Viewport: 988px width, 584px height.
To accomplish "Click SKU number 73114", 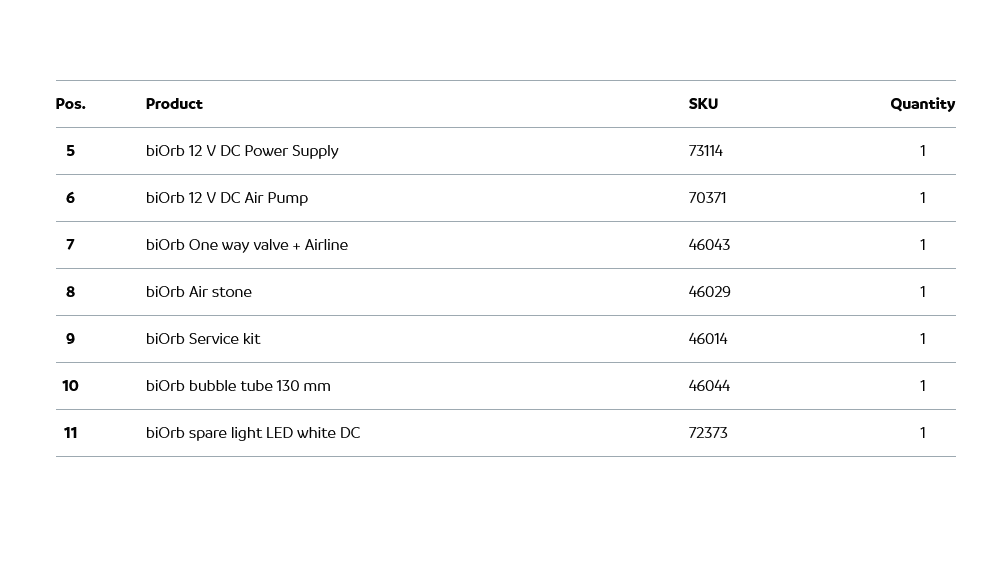I will pyautogui.click(x=705, y=151).
